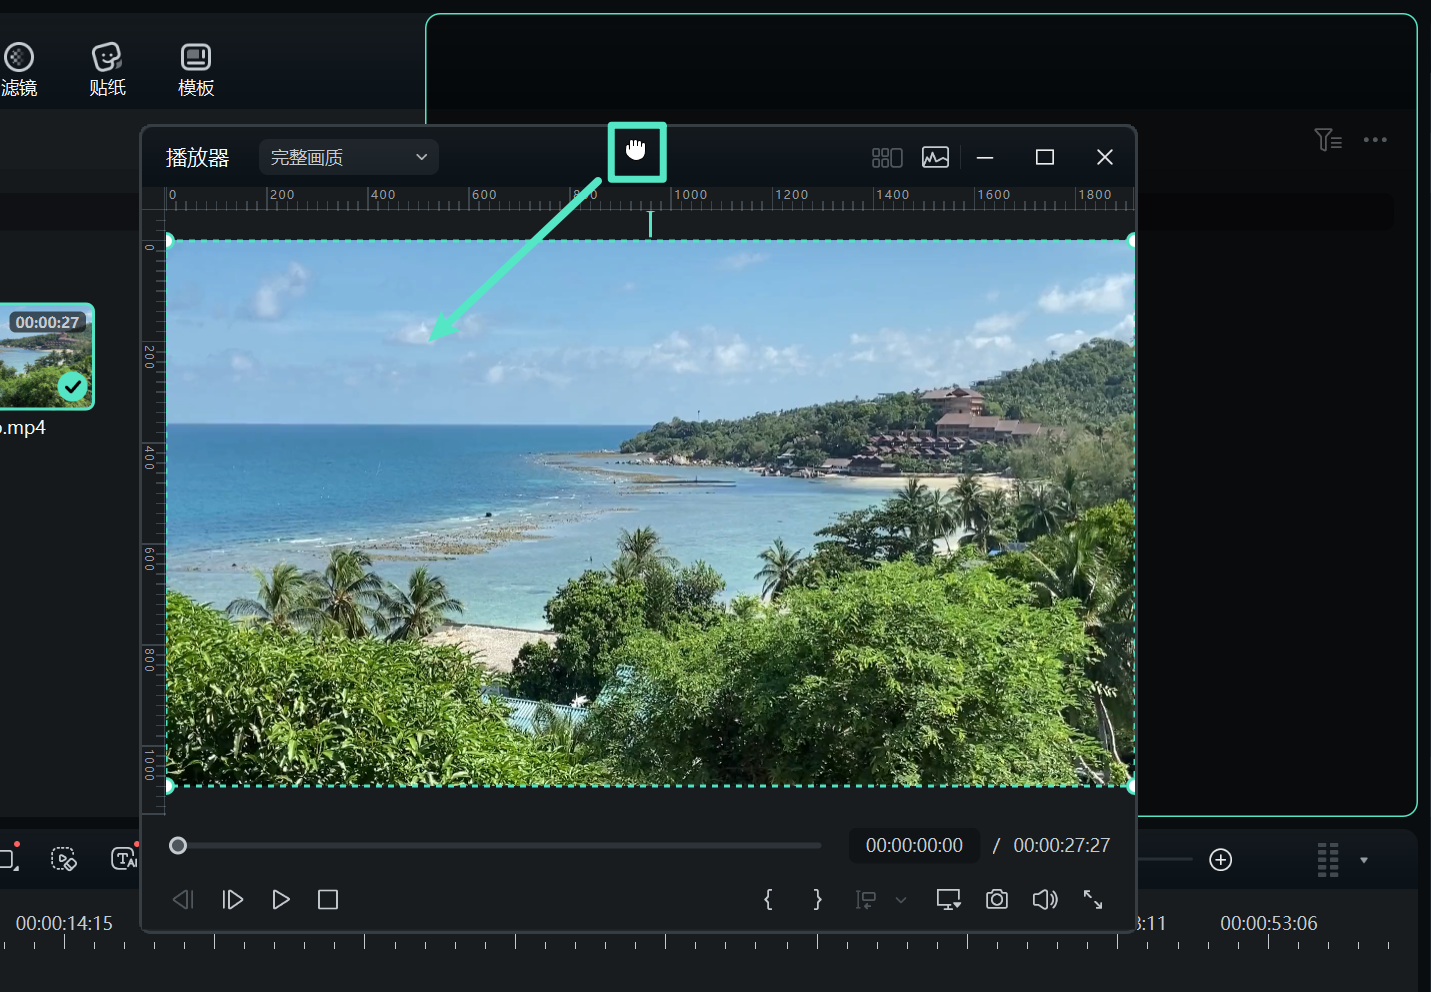Screen dimensions: 1431x992
Task: Open the video scopes waveform icon
Action: tap(935, 158)
